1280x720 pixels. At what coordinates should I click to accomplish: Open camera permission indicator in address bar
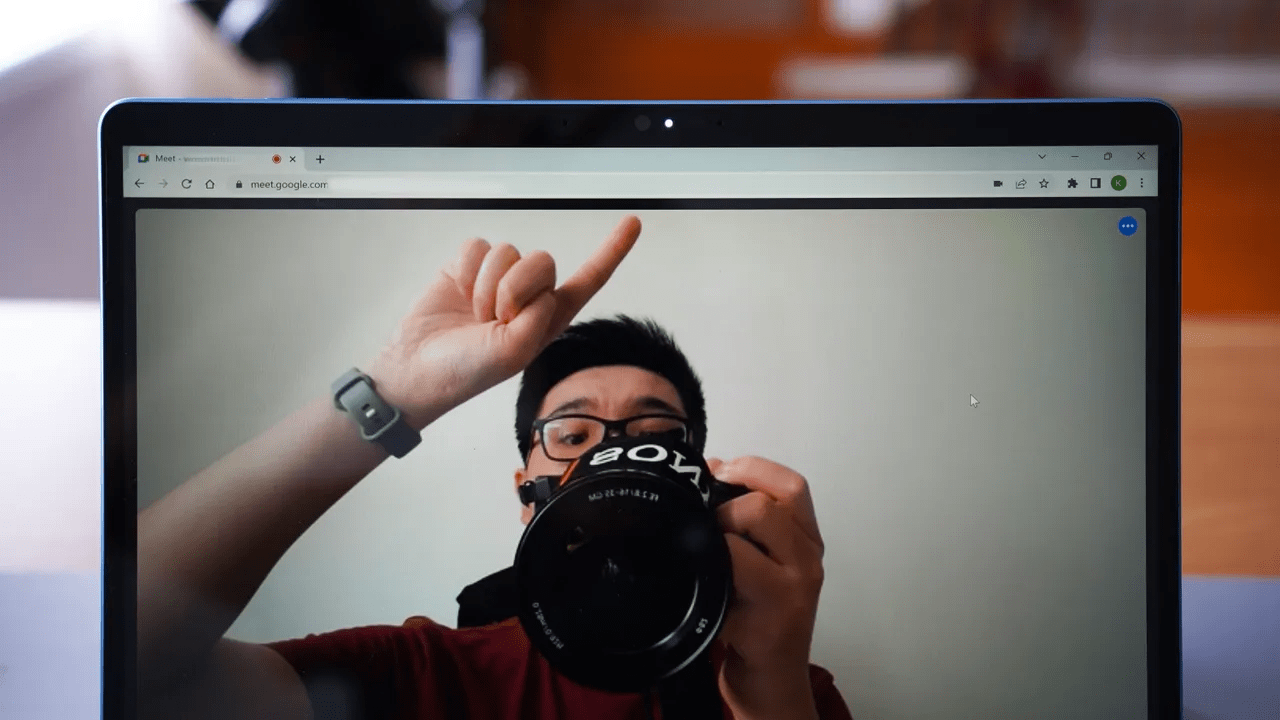(x=998, y=184)
